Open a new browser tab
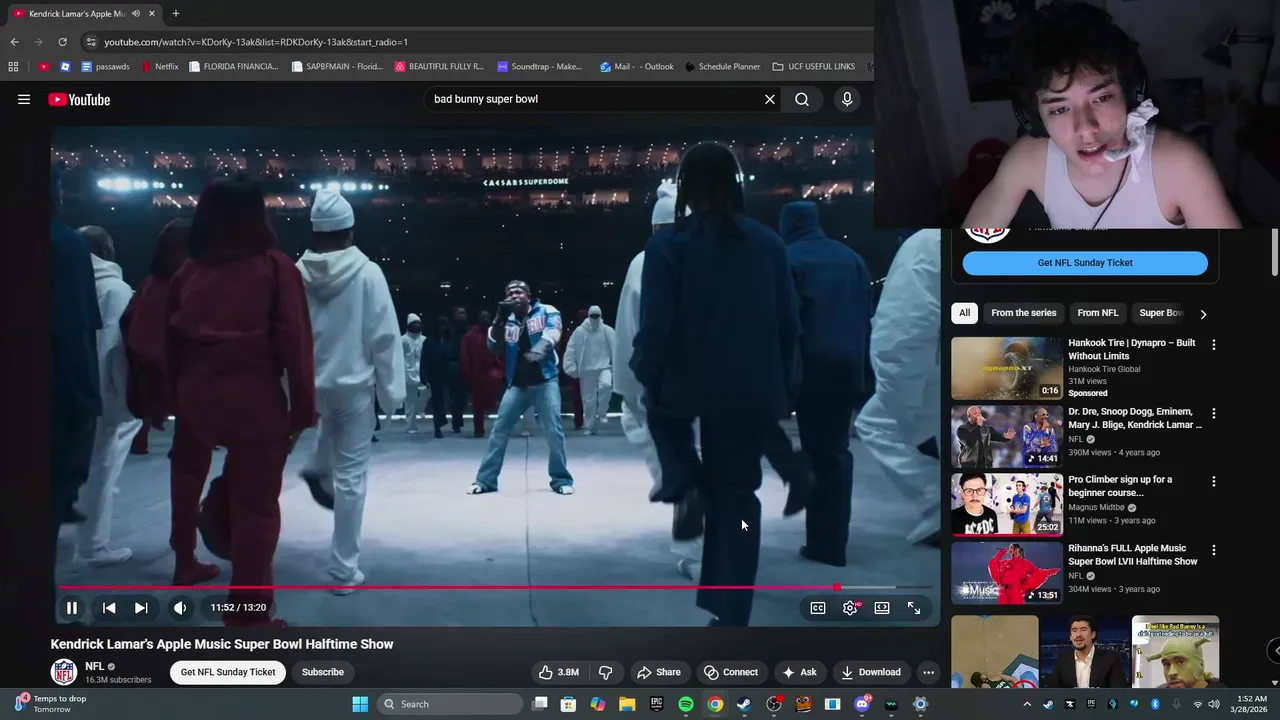Image resolution: width=1280 pixels, height=720 pixels. click(x=176, y=13)
